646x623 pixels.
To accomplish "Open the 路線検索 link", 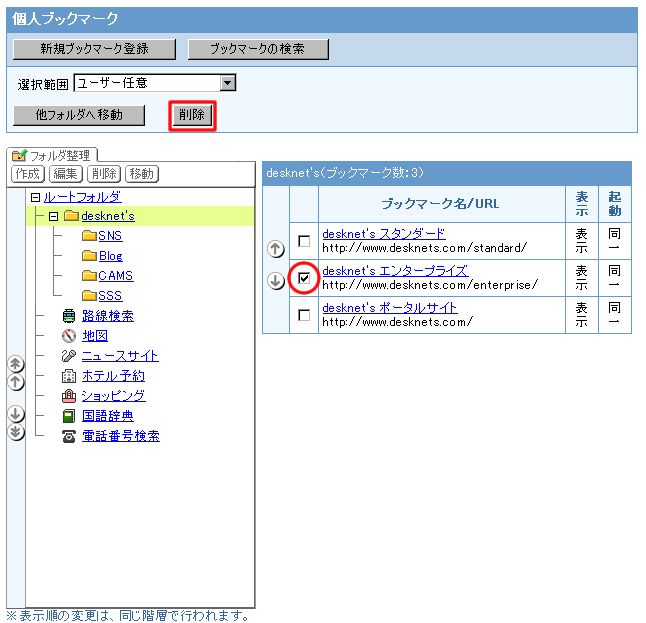I will tap(108, 316).
